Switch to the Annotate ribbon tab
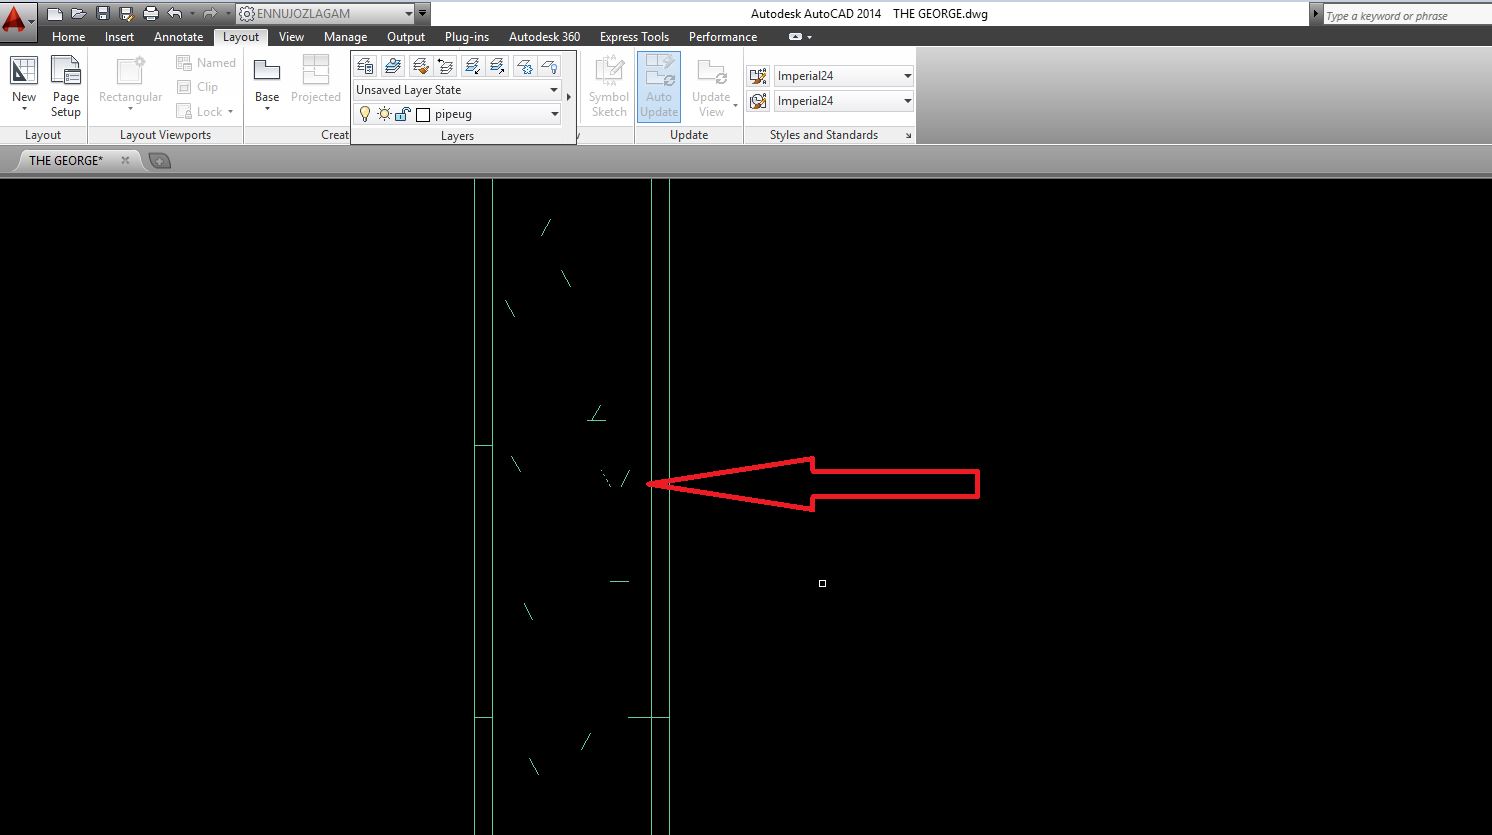Screen dimensions: 1492x835 [179, 37]
